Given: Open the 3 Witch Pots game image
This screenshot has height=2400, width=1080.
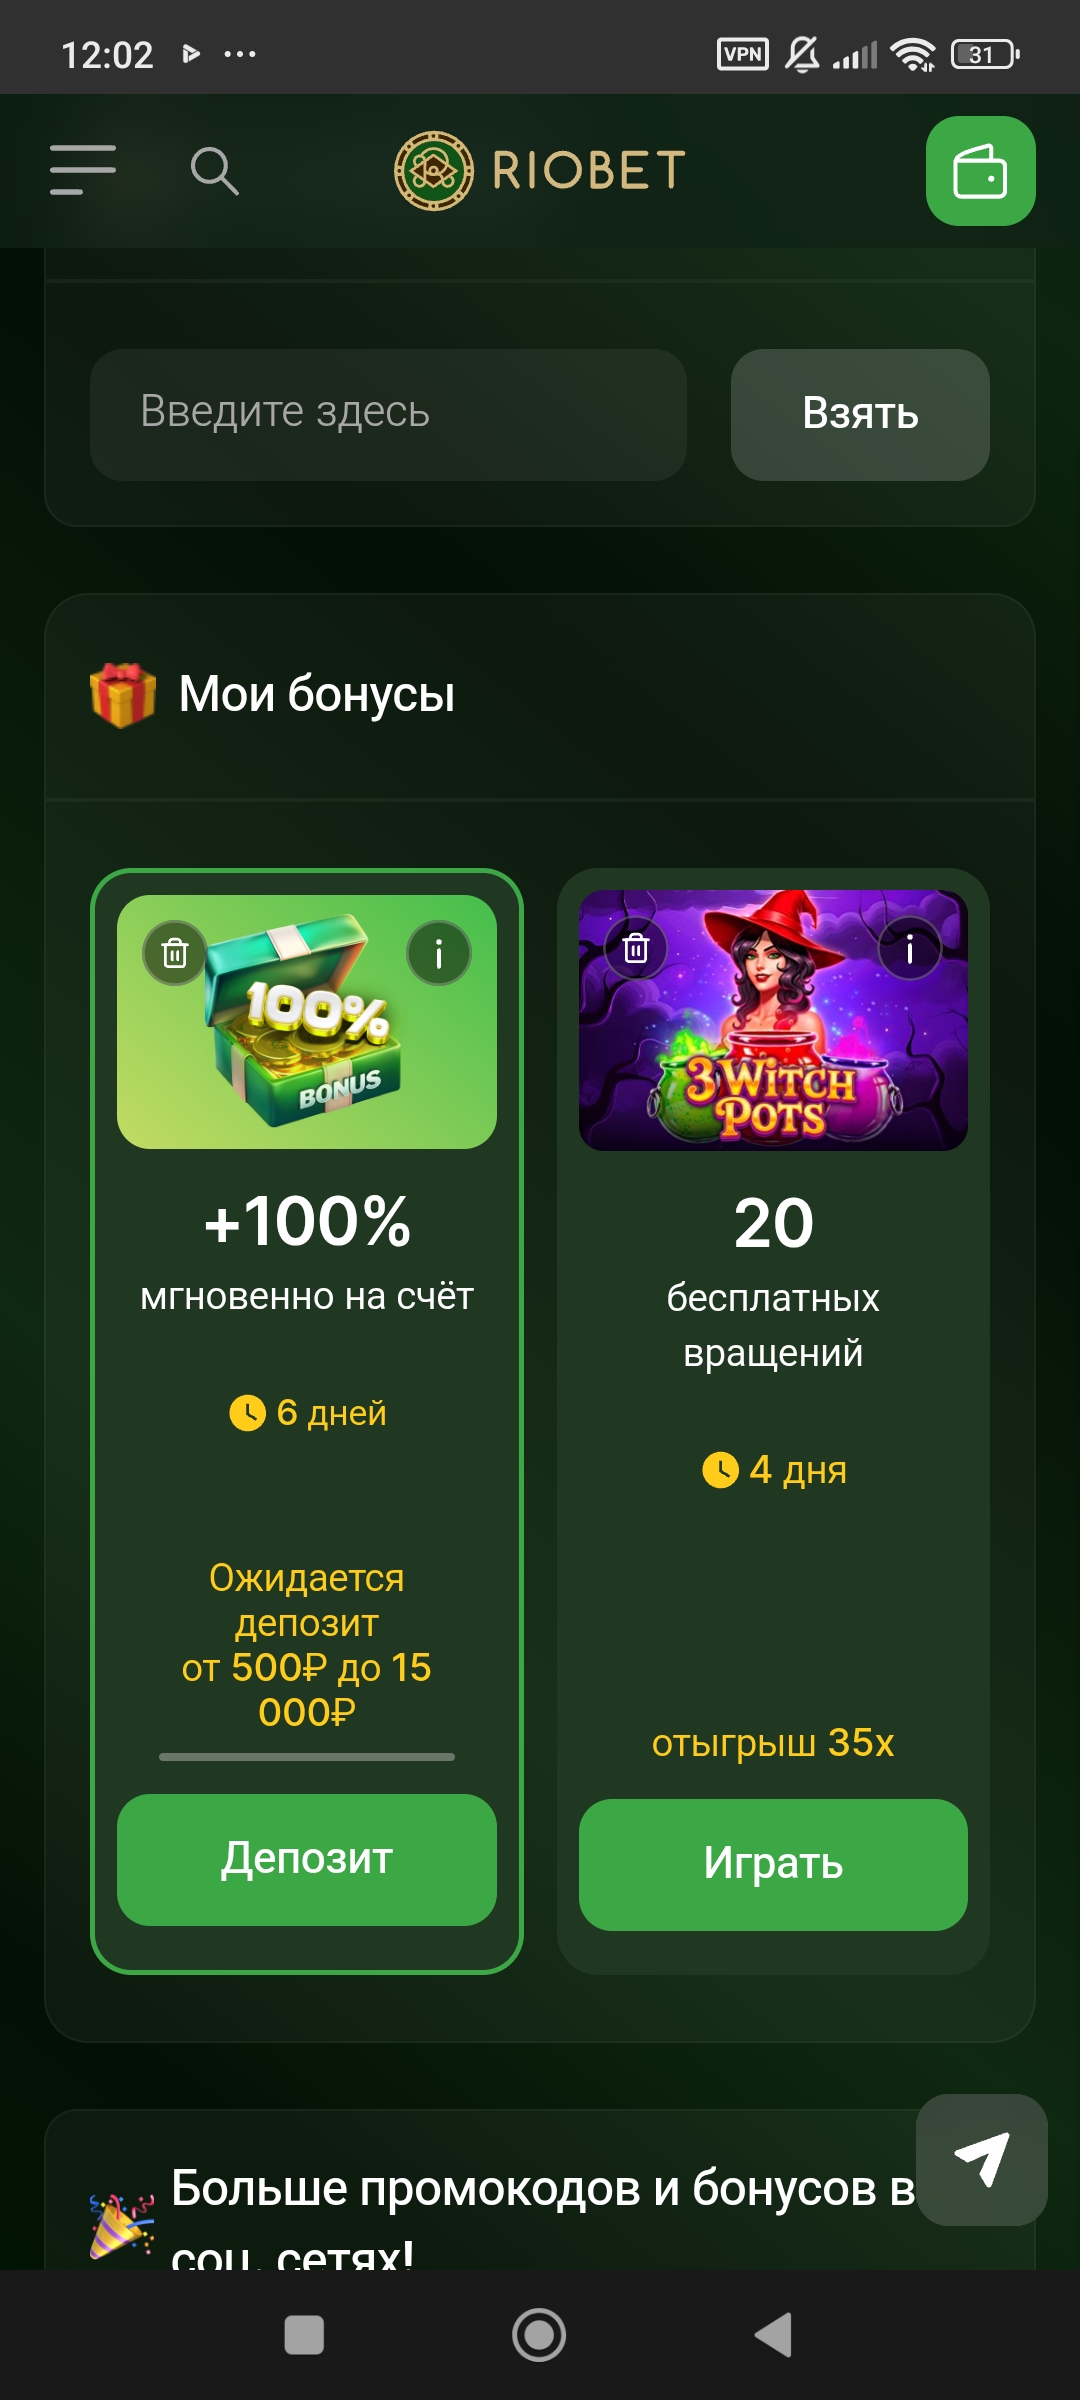Looking at the screenshot, I should [x=773, y=1020].
